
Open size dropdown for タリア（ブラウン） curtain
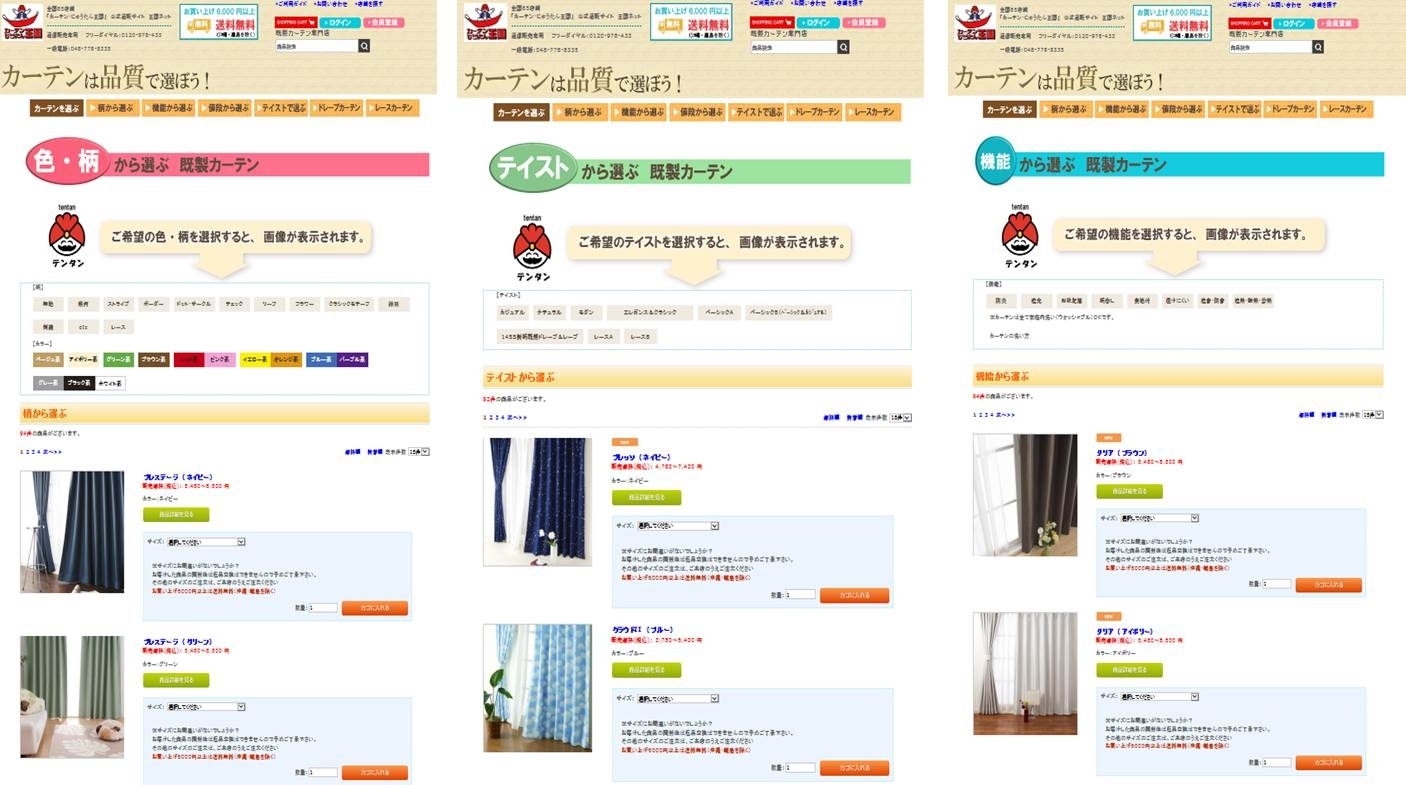click(1159, 518)
